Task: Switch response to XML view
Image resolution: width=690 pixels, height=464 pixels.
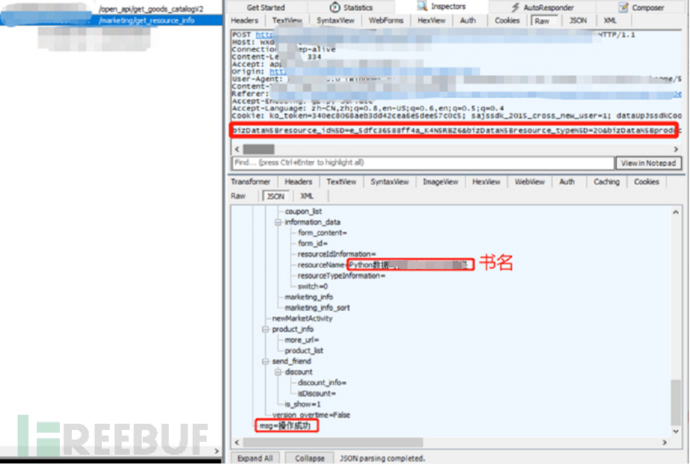Action: point(307,196)
